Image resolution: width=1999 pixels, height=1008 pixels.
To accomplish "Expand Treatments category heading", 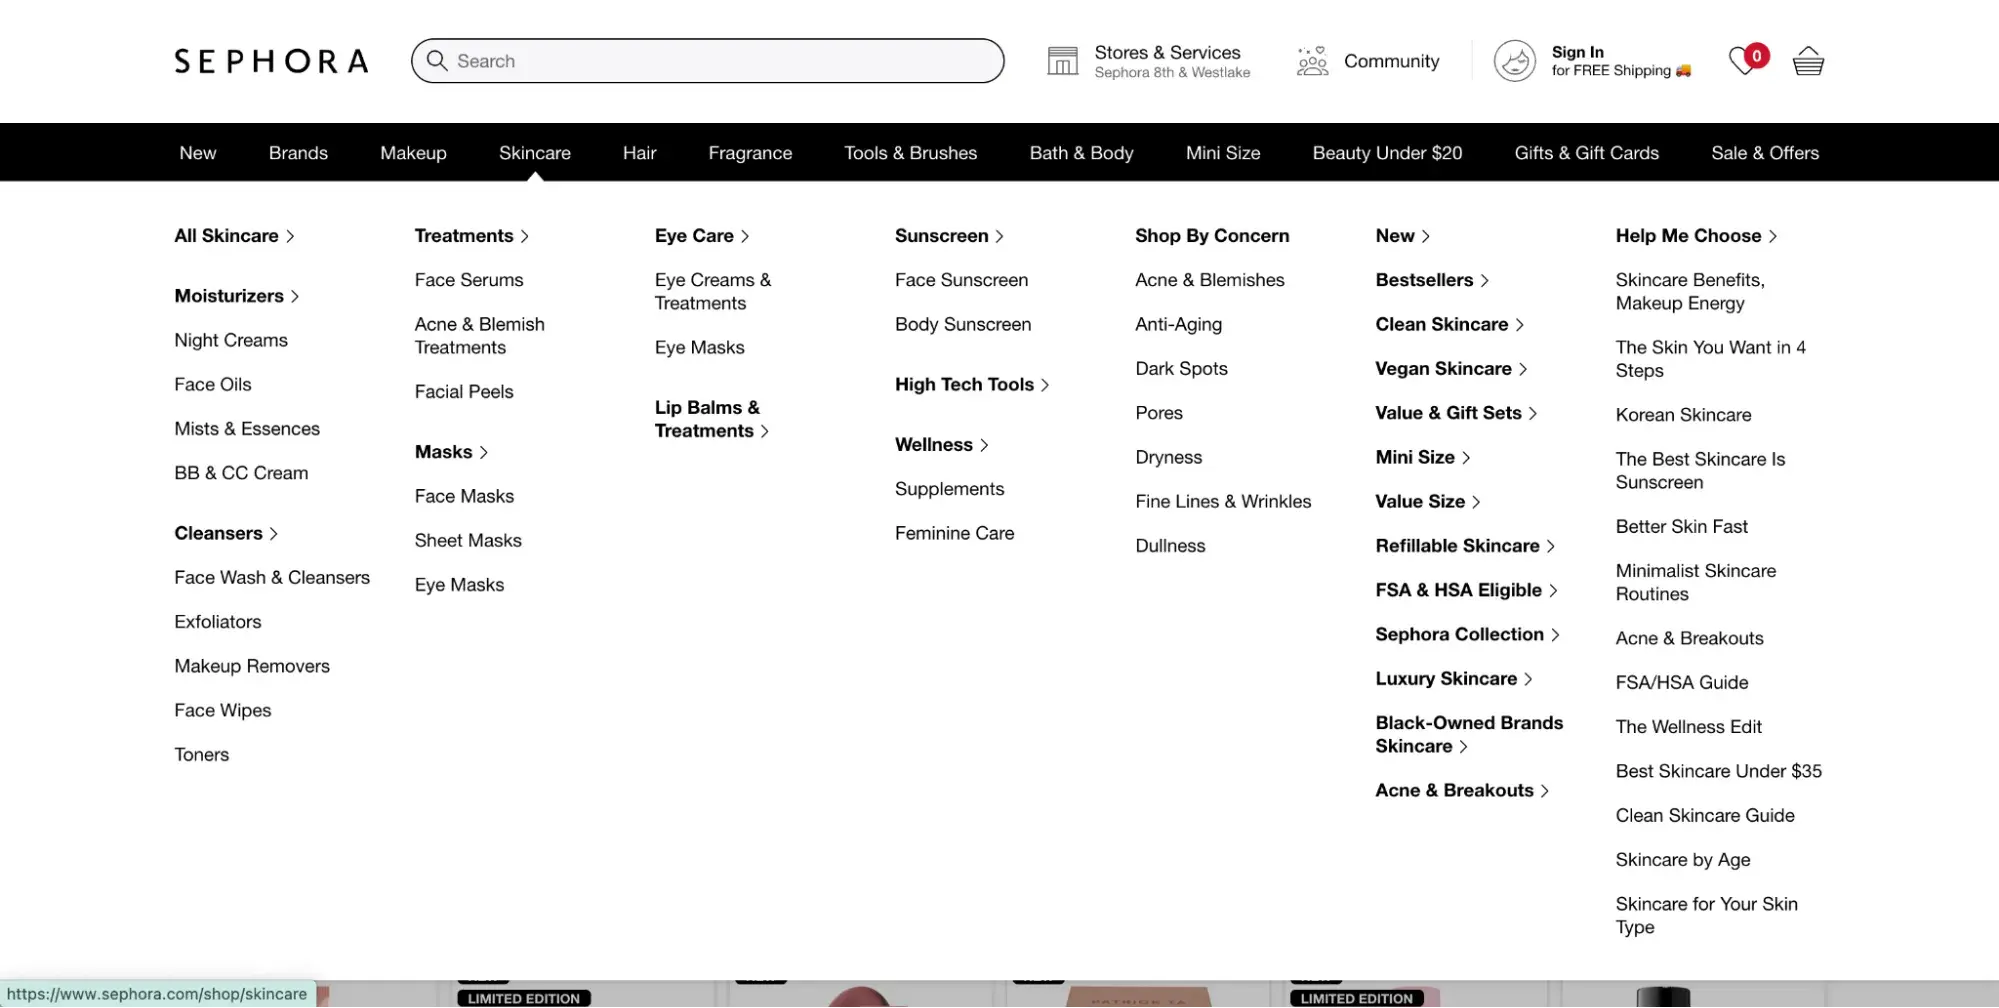I will pyautogui.click(x=472, y=236).
